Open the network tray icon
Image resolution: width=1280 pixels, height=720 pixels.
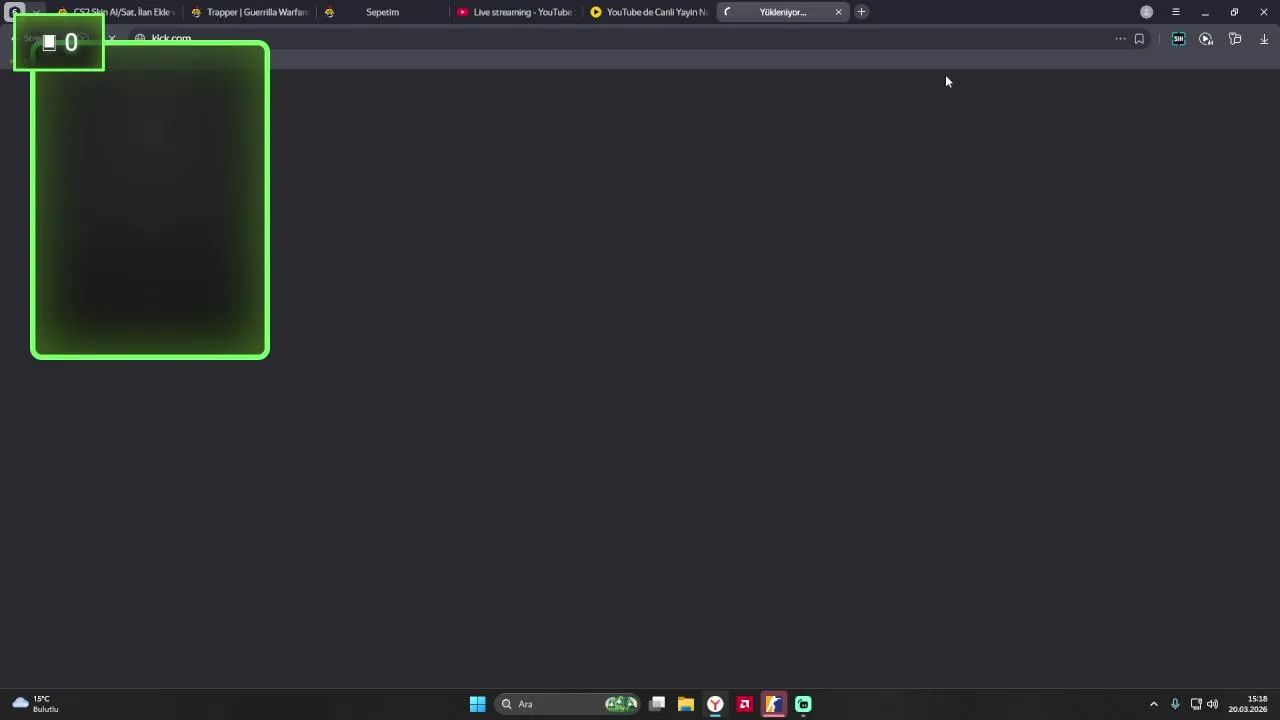1196,704
